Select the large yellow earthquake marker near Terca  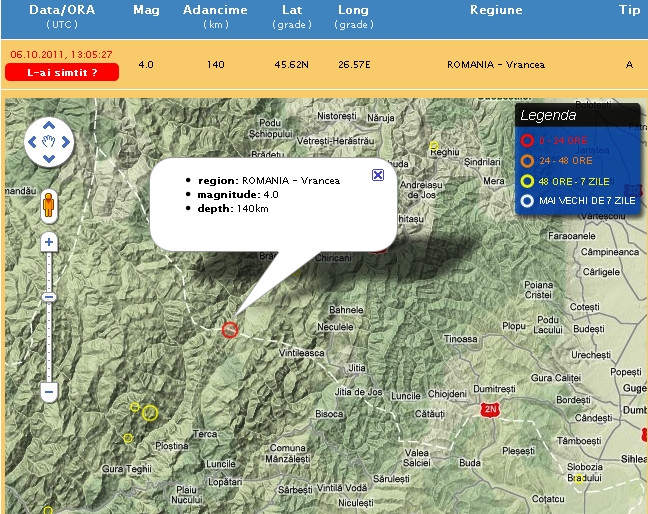150,412
